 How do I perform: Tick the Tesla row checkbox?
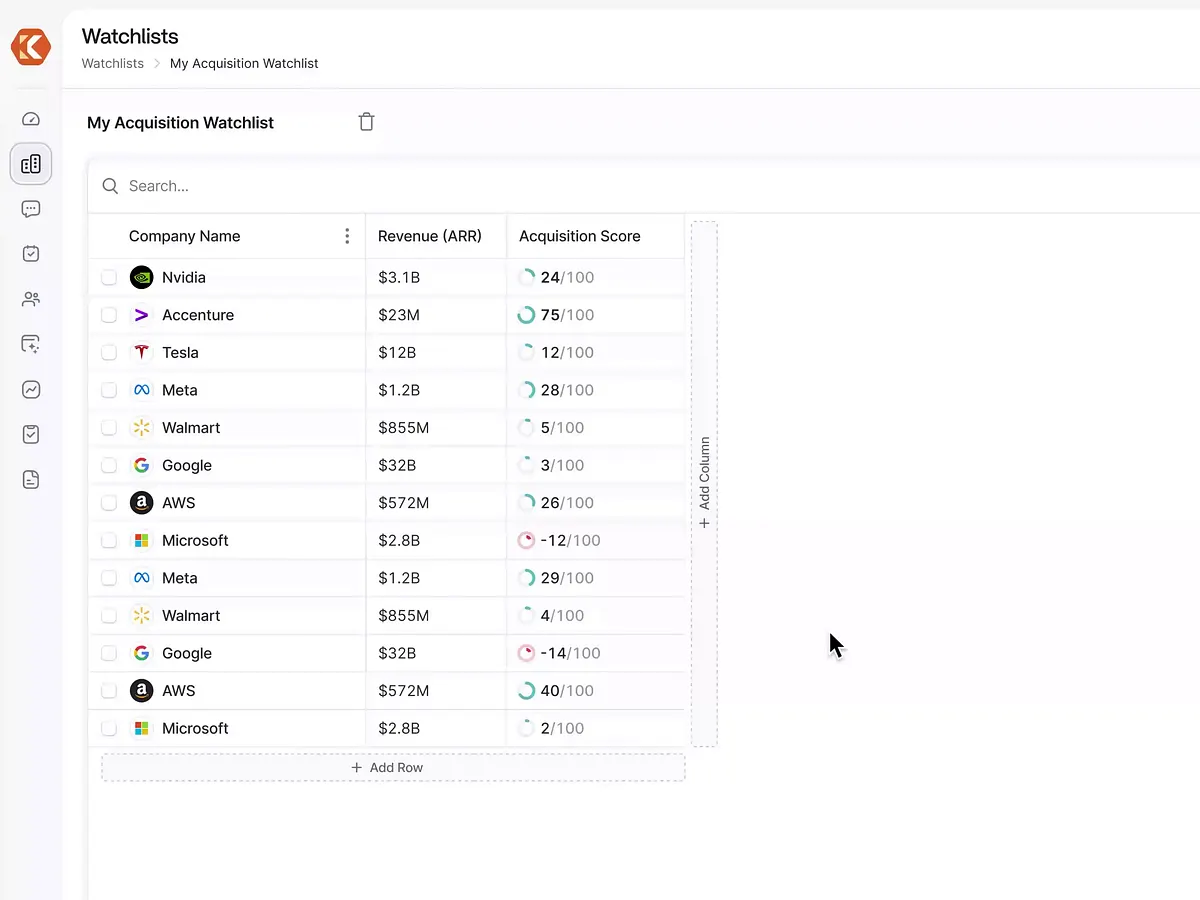pos(109,352)
